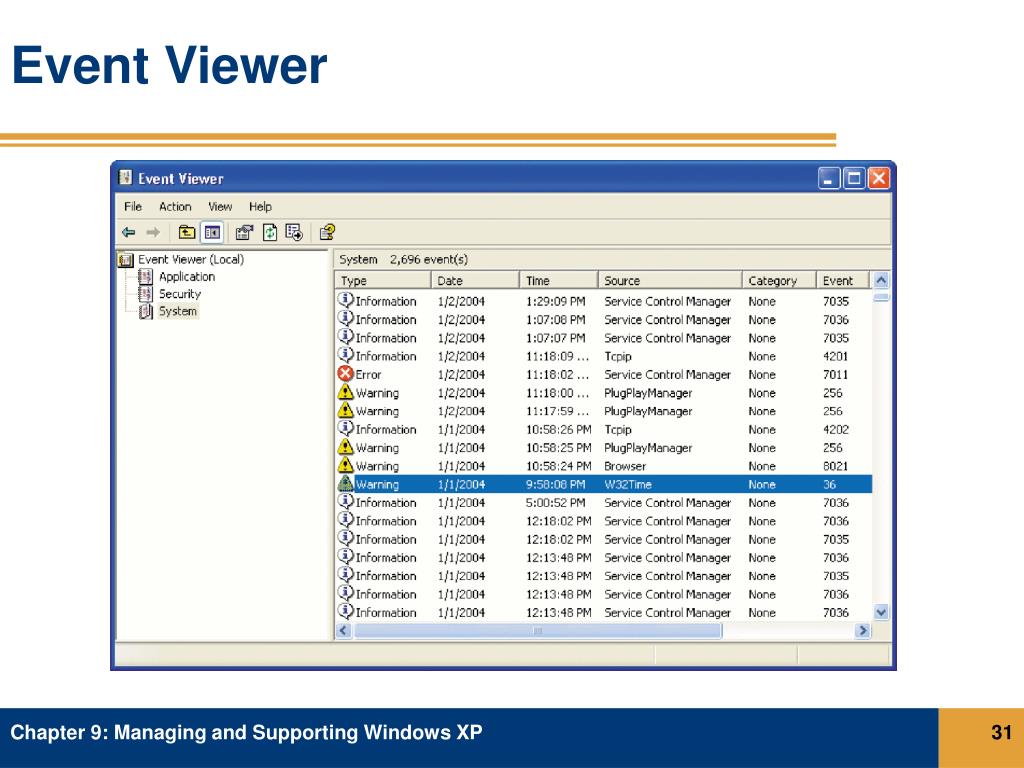Click the Back arrow toolbar icon
Image resolution: width=1024 pixels, height=768 pixels.
click(129, 232)
